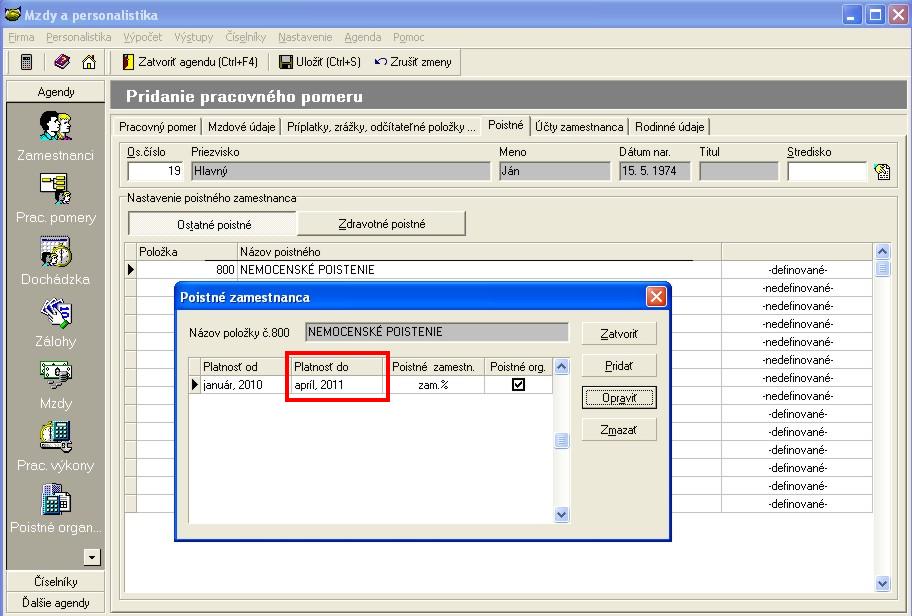Open the Personalistika menu
This screenshot has width=912, height=616.
coord(78,37)
